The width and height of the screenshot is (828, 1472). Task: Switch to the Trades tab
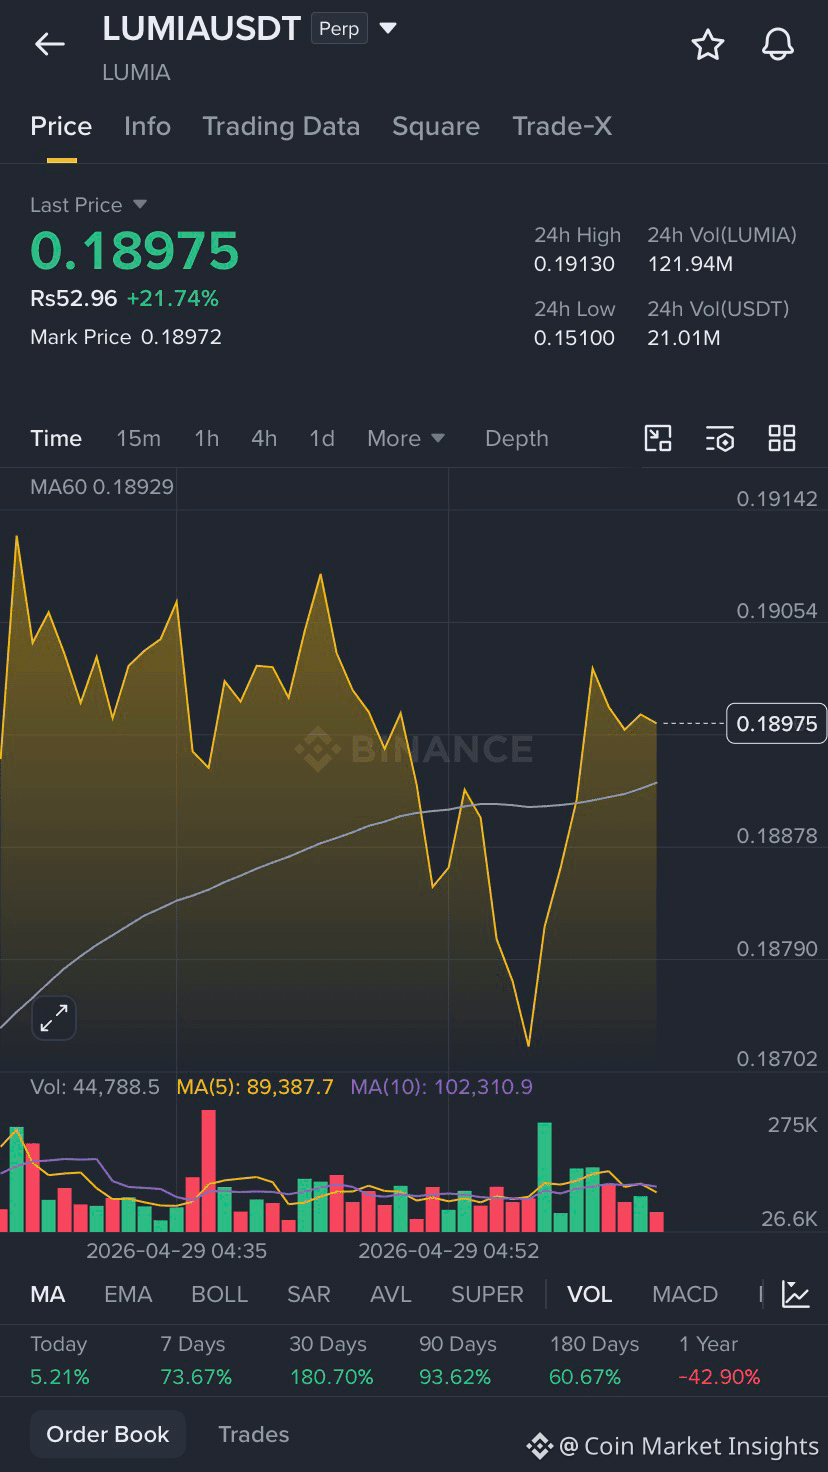pos(254,1434)
